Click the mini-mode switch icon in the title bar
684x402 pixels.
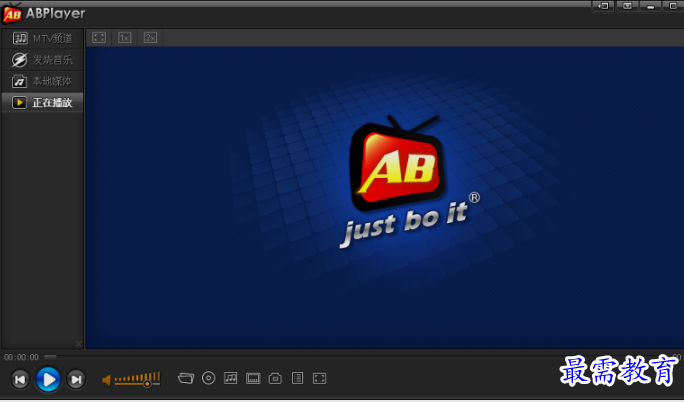(x=603, y=6)
